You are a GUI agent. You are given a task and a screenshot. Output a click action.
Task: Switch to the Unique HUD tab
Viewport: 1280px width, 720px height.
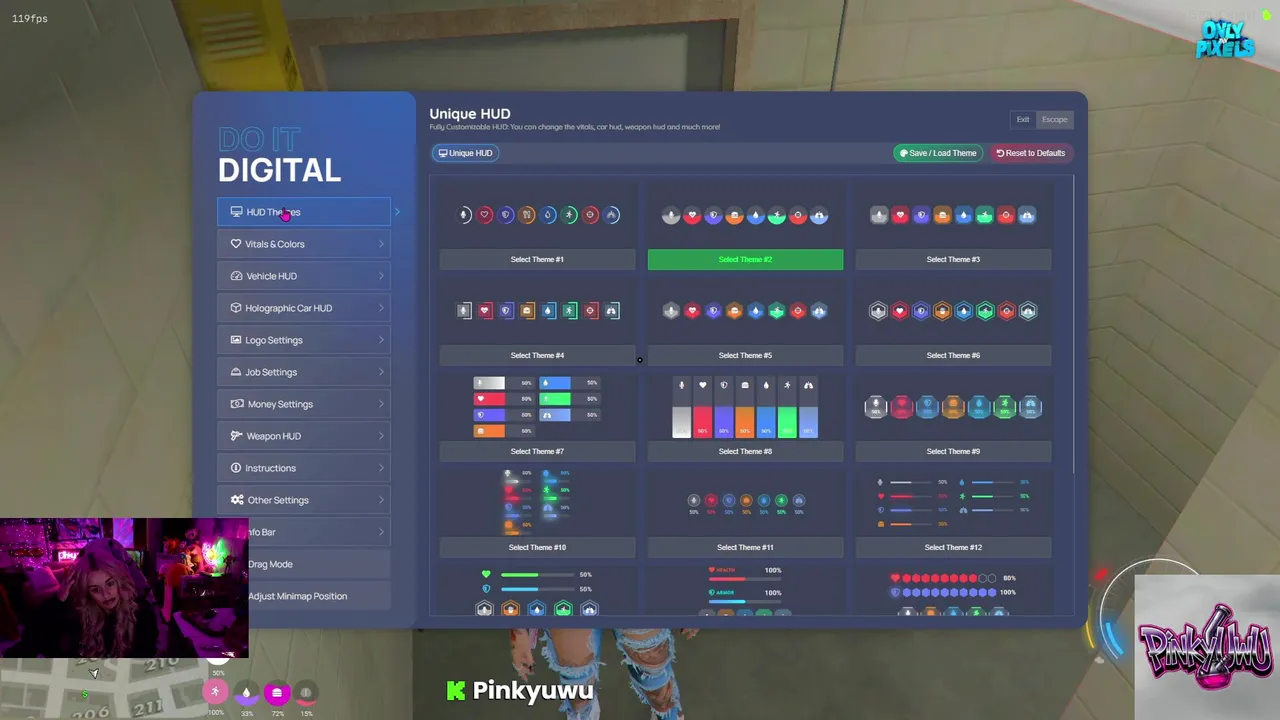pos(465,153)
